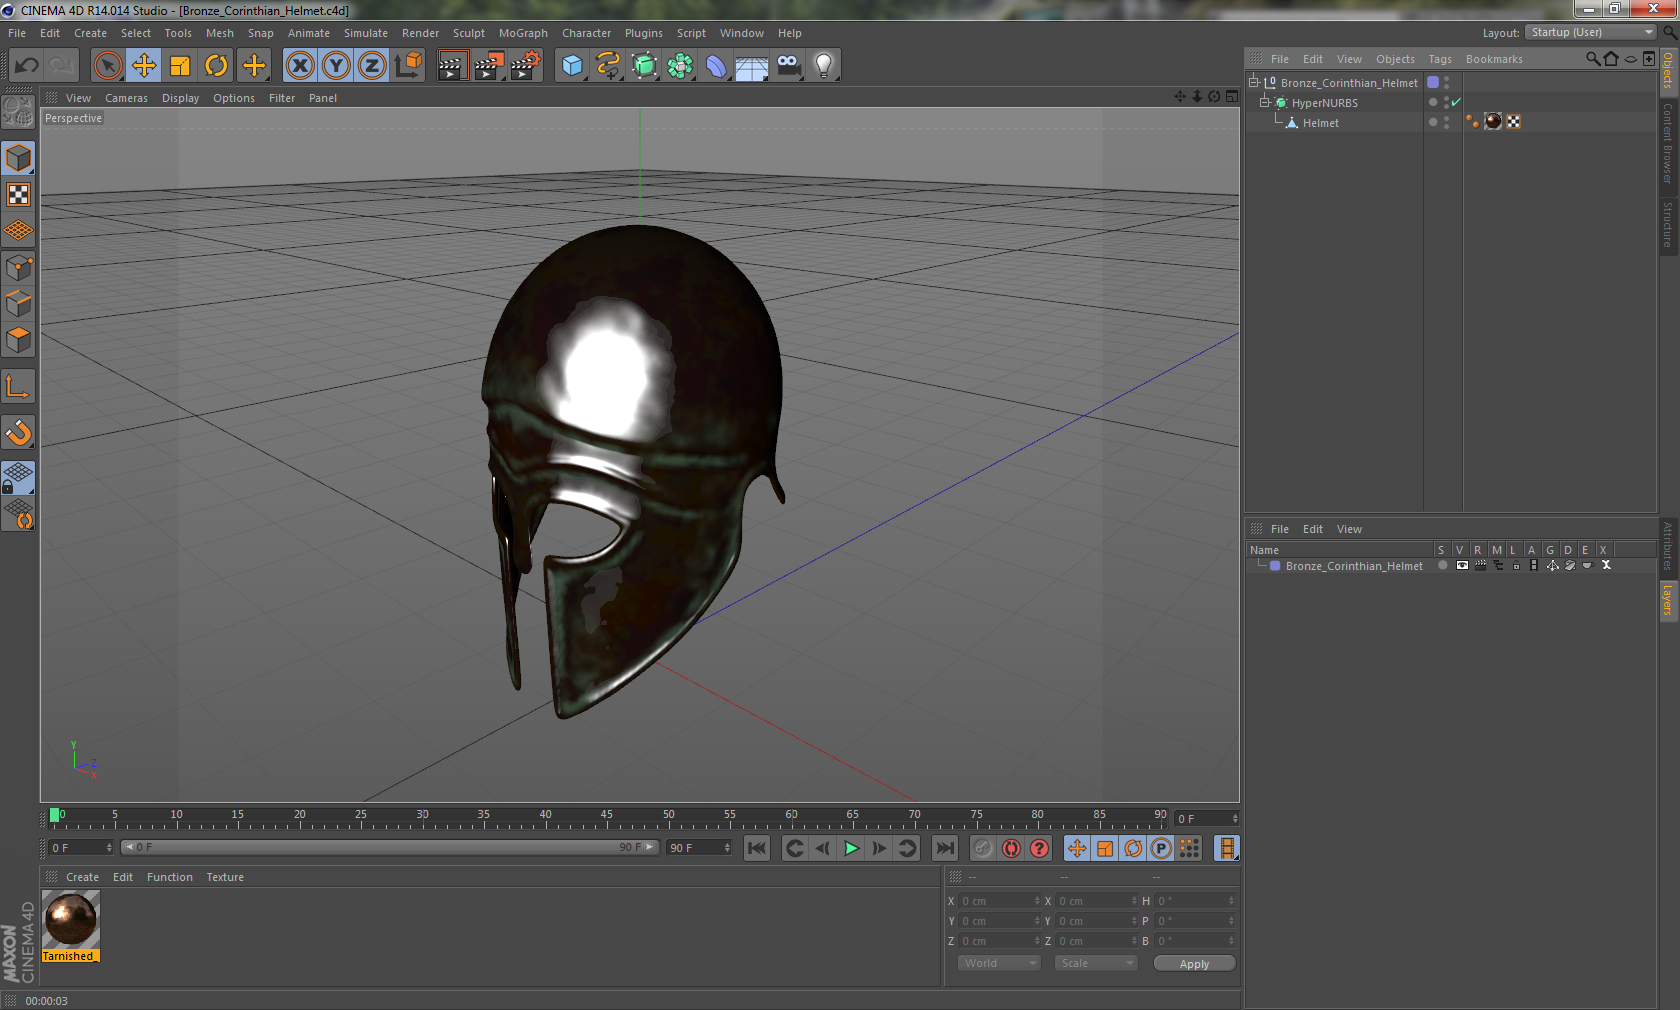Add a light object
Viewport: 1680px width, 1010px height.
click(824, 66)
